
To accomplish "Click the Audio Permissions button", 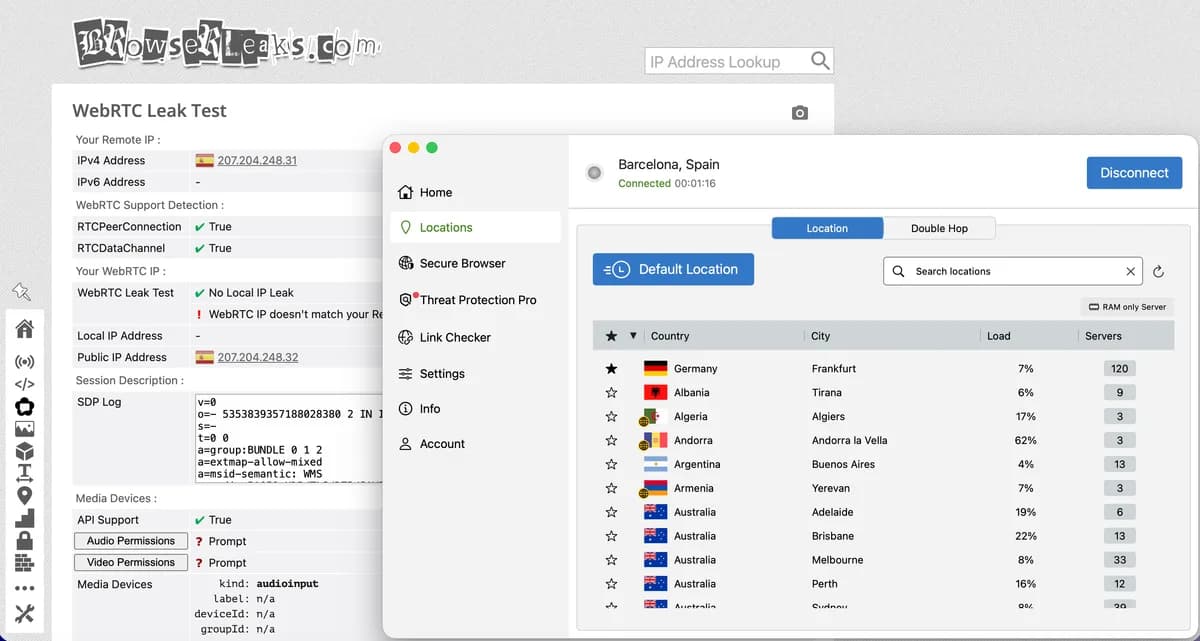I will (x=131, y=541).
